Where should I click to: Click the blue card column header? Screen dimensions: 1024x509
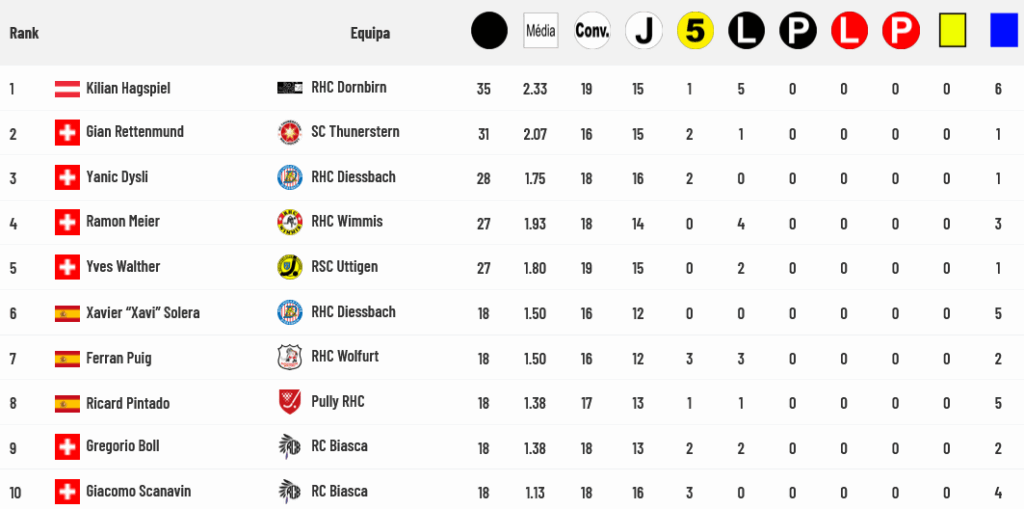(1003, 31)
